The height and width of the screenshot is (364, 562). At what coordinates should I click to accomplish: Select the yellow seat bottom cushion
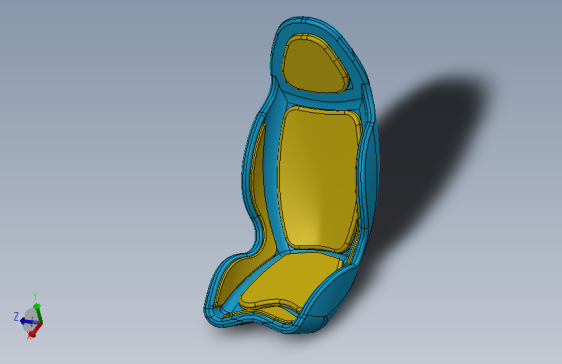click(x=290, y=281)
